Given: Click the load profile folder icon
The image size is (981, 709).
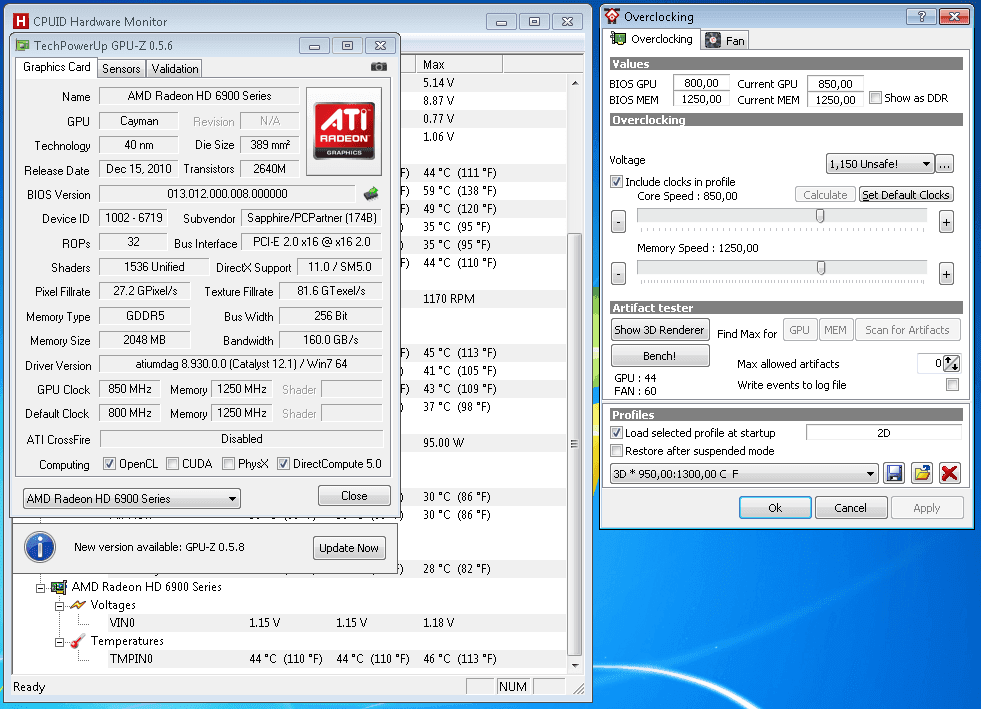Looking at the screenshot, I should click(x=922, y=473).
